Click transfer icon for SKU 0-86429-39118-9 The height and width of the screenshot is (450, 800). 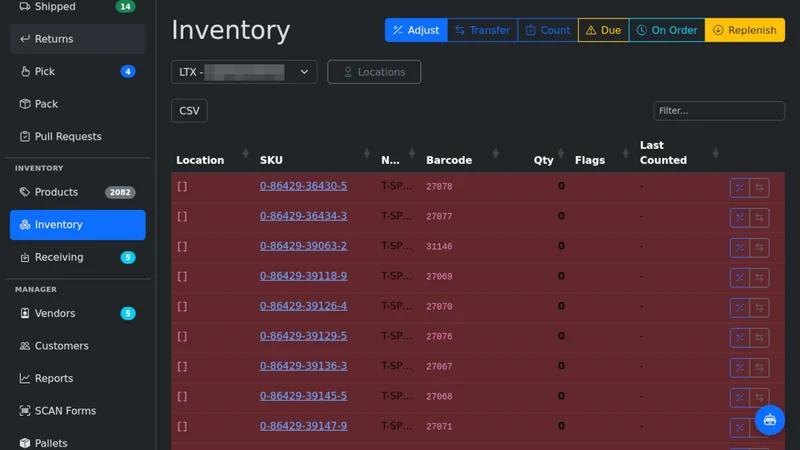pyautogui.click(x=759, y=278)
